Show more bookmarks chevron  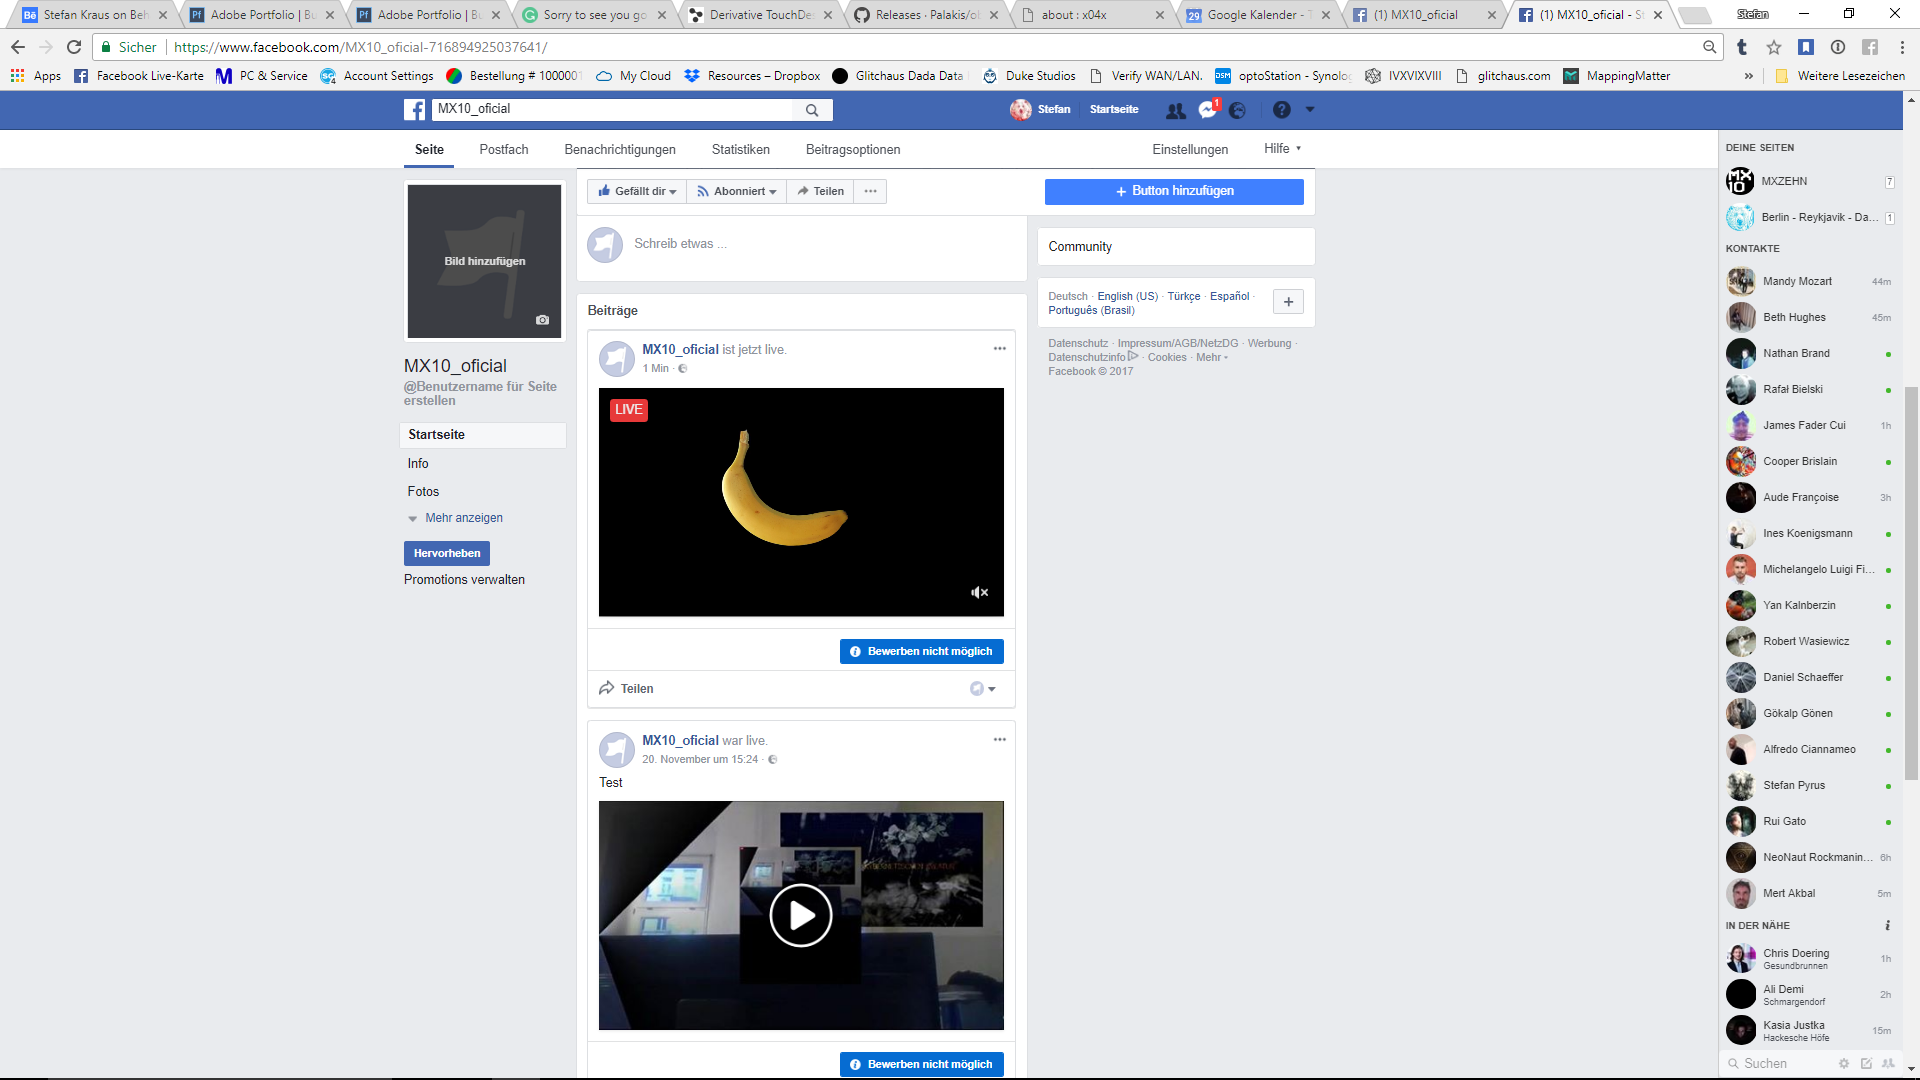pos(1749,76)
